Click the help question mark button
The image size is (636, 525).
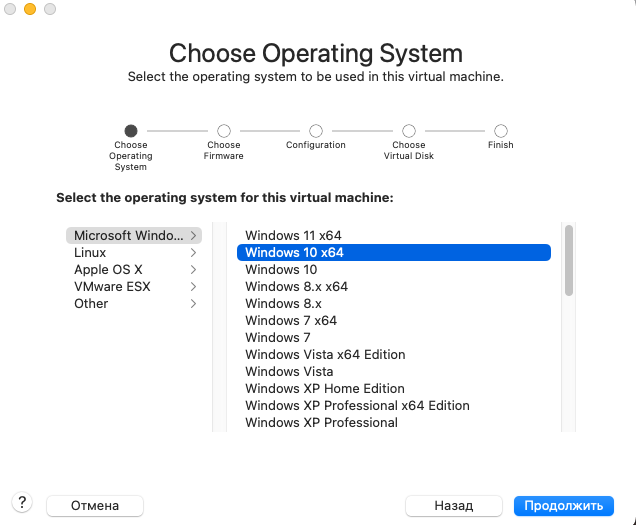21,504
